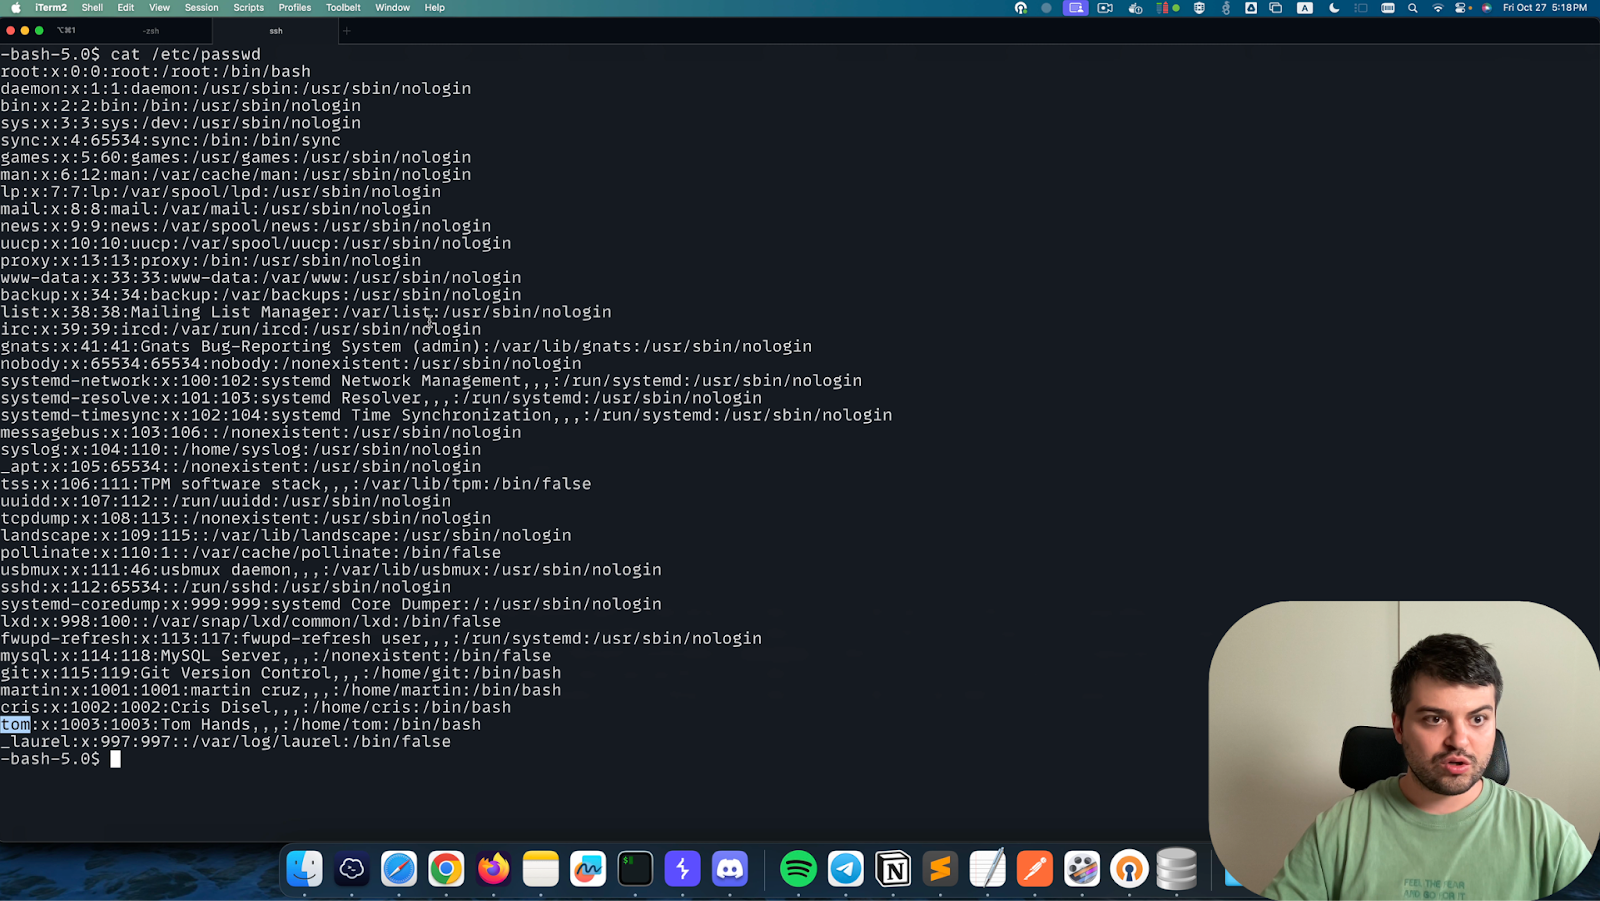Open the iTerm2 application menu
The height and width of the screenshot is (901, 1600).
click(51, 7)
